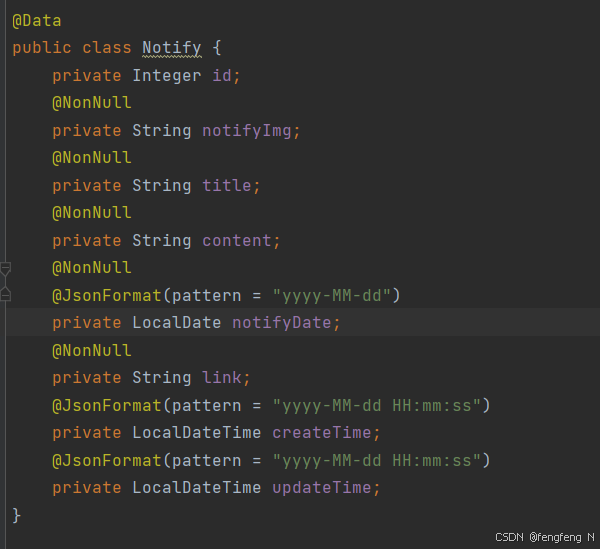This screenshot has height=549, width=600.
Task: Collapse the fold marker beside @NonNull annotation
Action: 5,269
